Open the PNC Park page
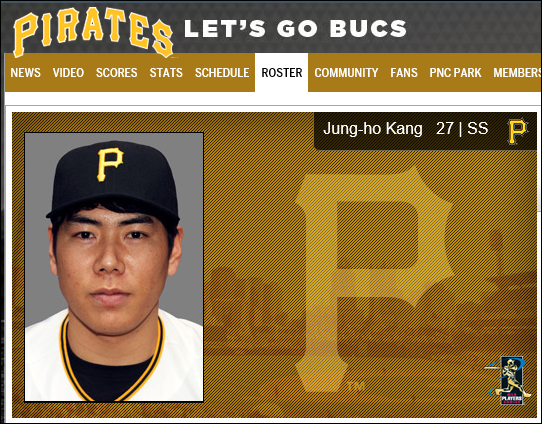This screenshot has width=542, height=424. point(455,73)
